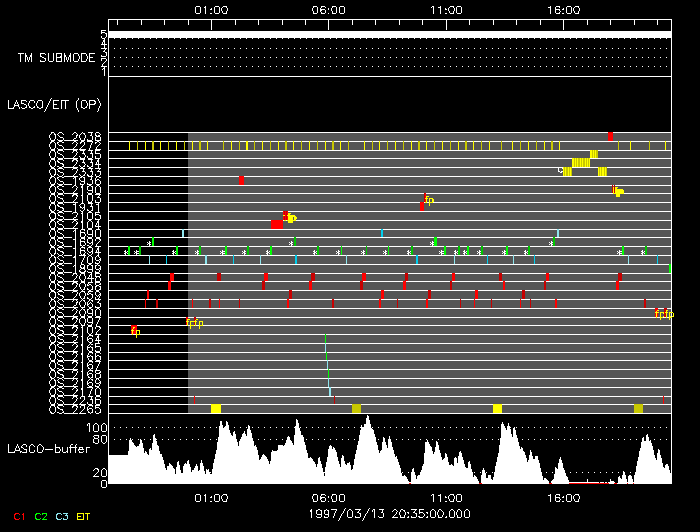Click the TM SUBMODE label
700x532 pixels.
click(x=56, y=58)
